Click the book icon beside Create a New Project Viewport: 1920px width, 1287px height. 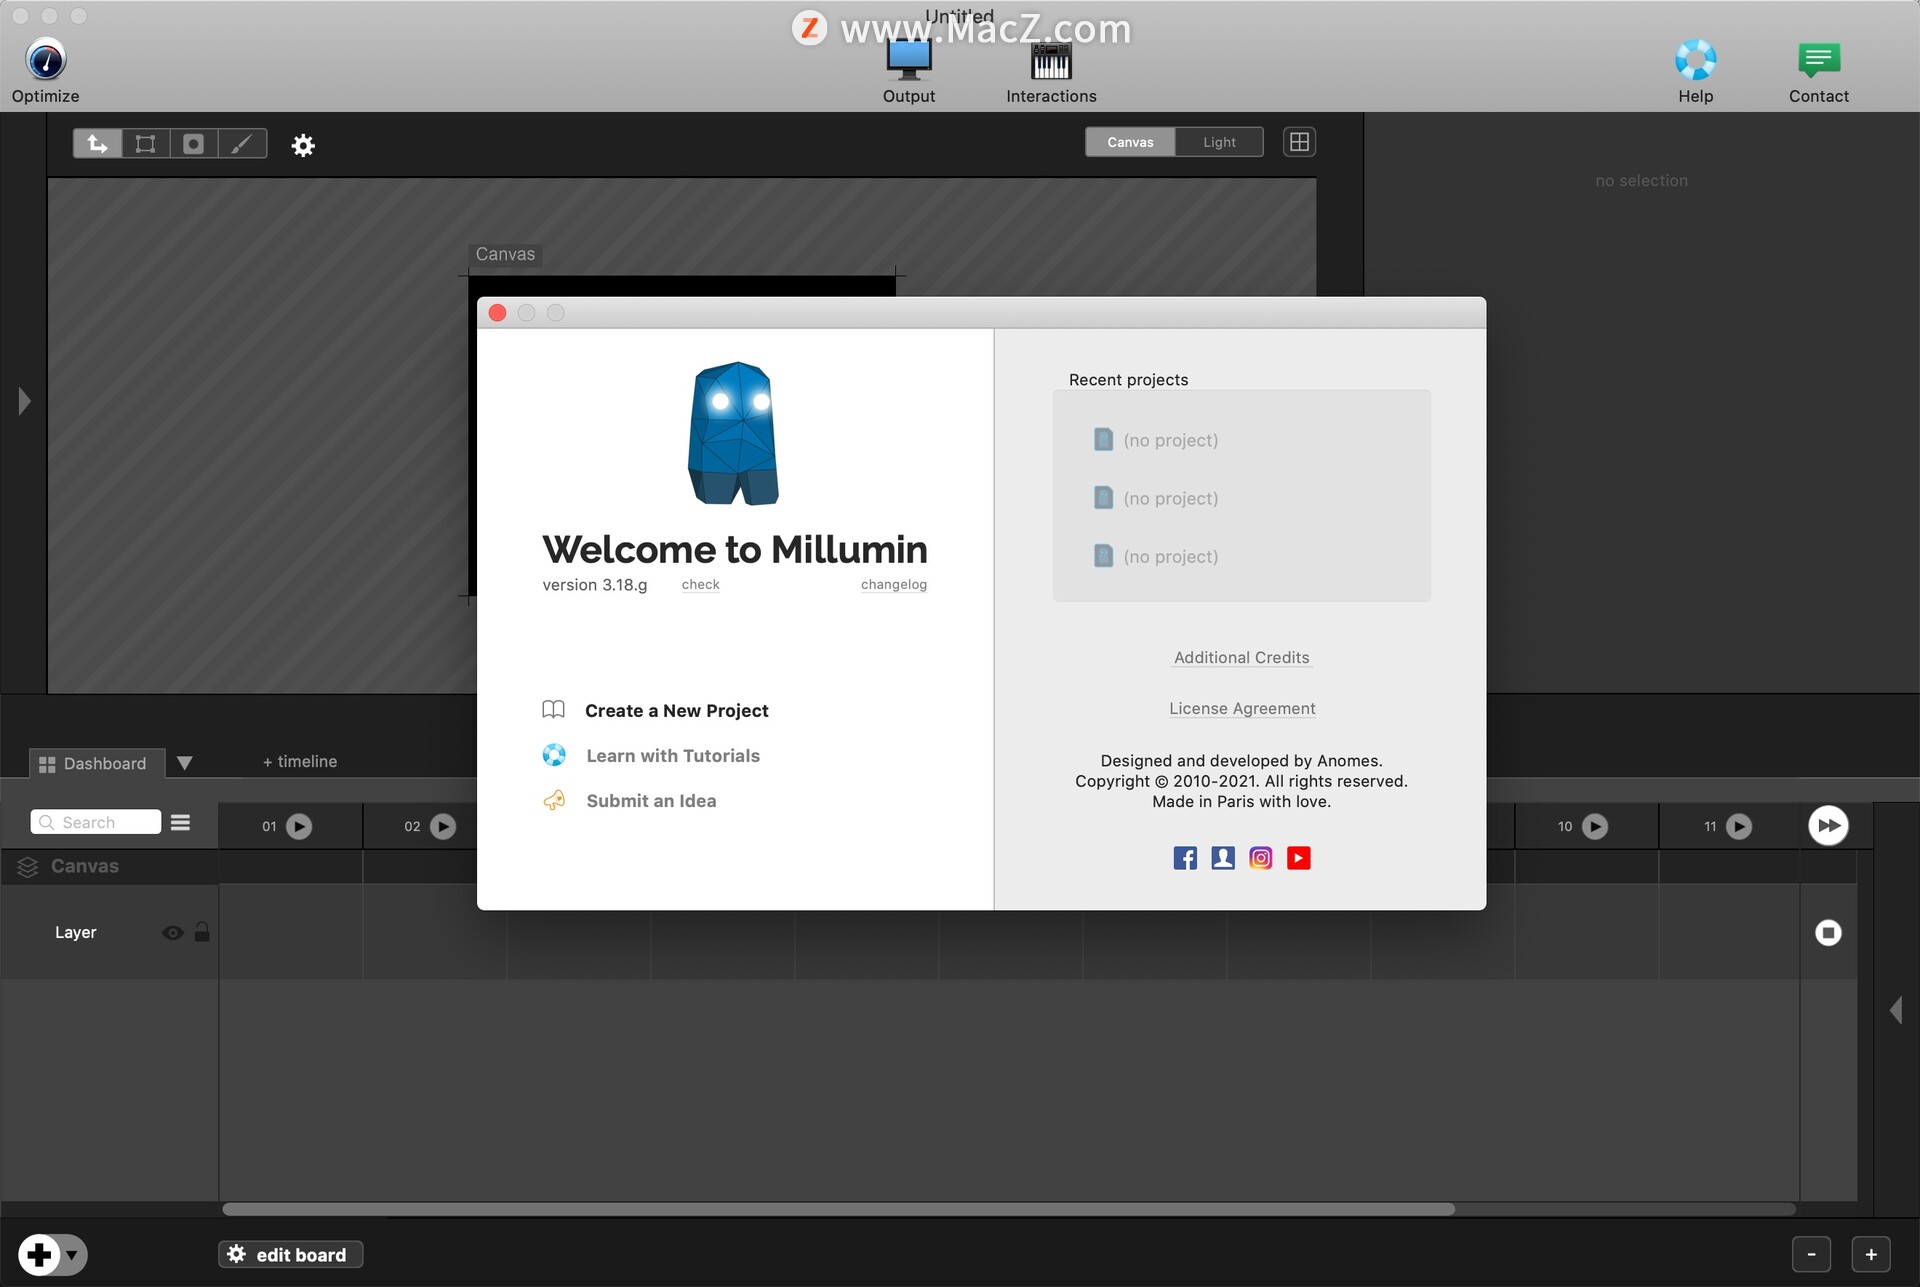553,710
